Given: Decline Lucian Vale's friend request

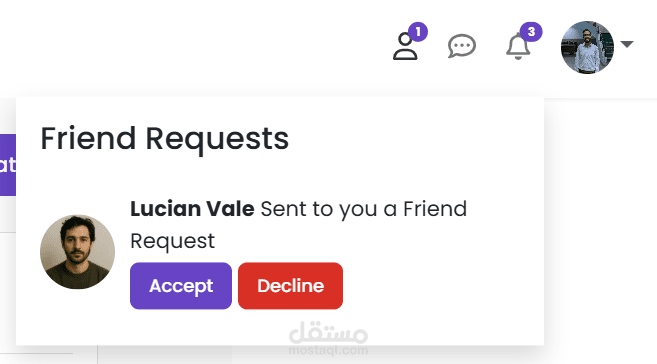Looking at the screenshot, I should click(290, 286).
